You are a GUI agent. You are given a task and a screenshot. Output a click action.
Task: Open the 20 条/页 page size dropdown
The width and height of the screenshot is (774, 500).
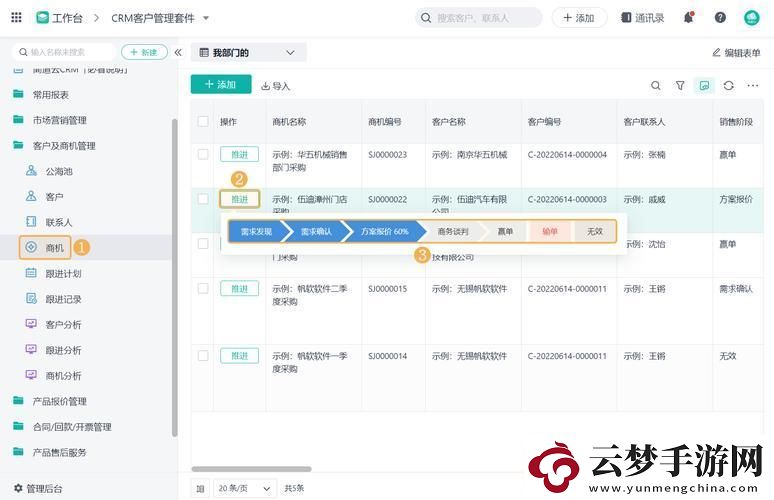point(245,489)
